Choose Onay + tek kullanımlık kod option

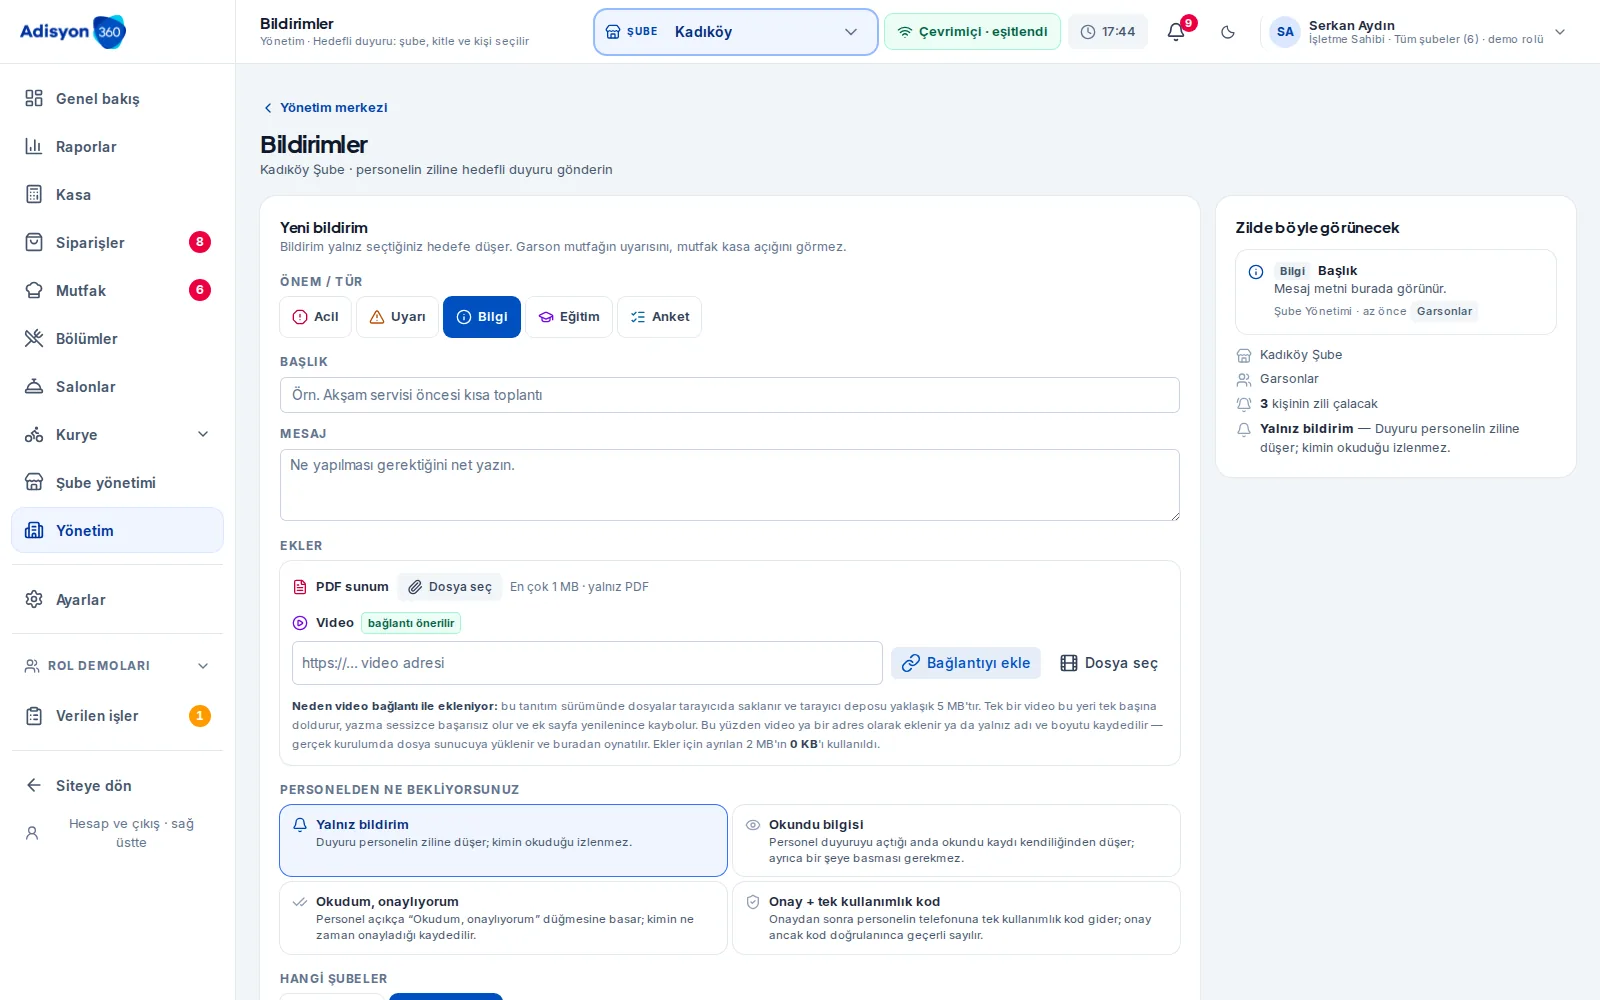[956, 918]
